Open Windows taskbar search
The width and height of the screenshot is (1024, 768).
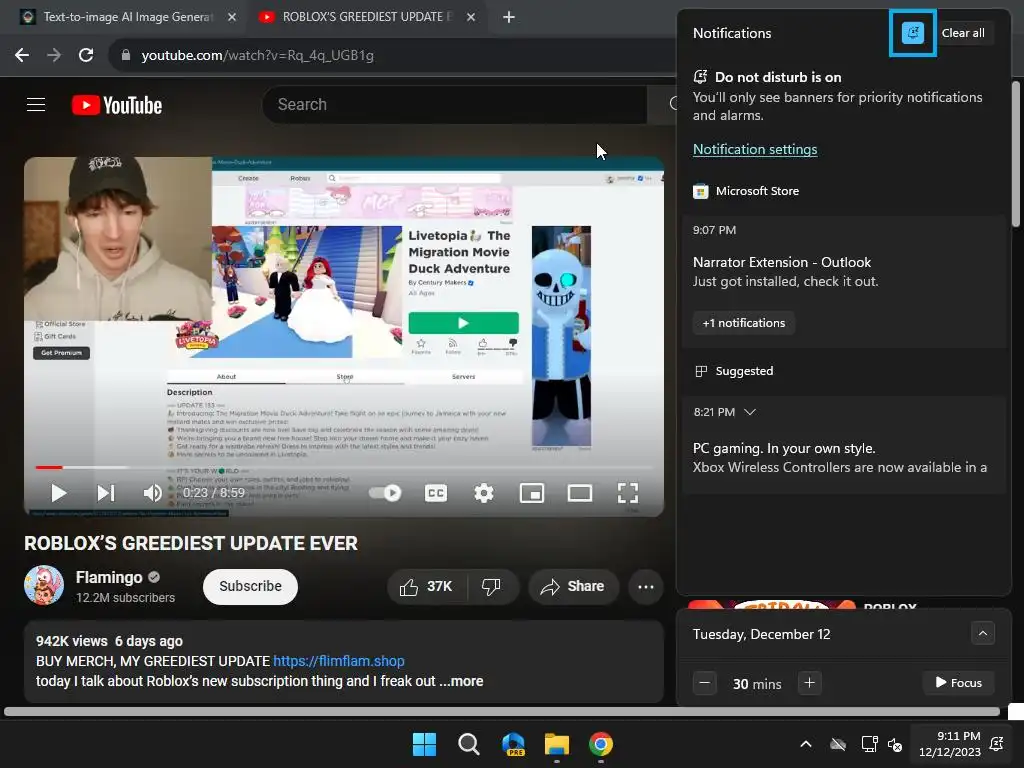(x=469, y=744)
